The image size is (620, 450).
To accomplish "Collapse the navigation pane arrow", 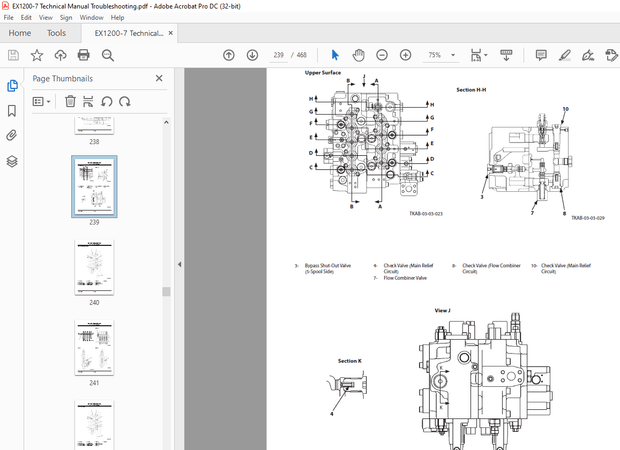I will [x=180, y=264].
